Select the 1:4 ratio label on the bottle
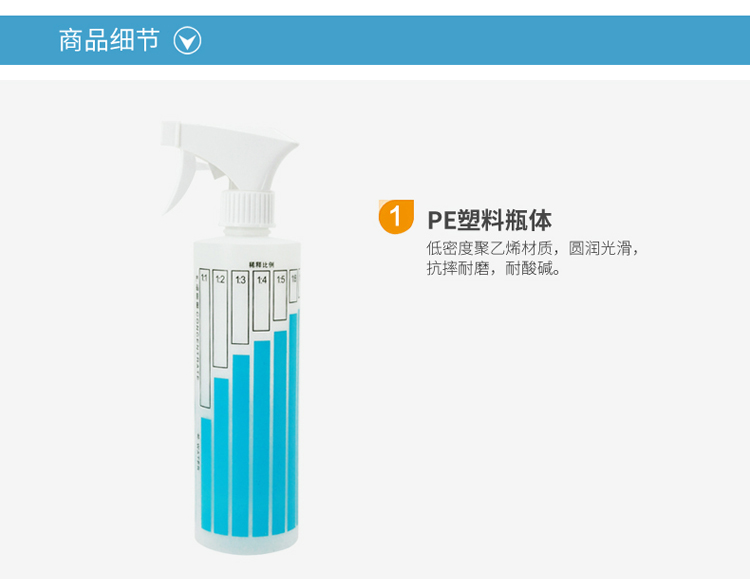 [261, 279]
